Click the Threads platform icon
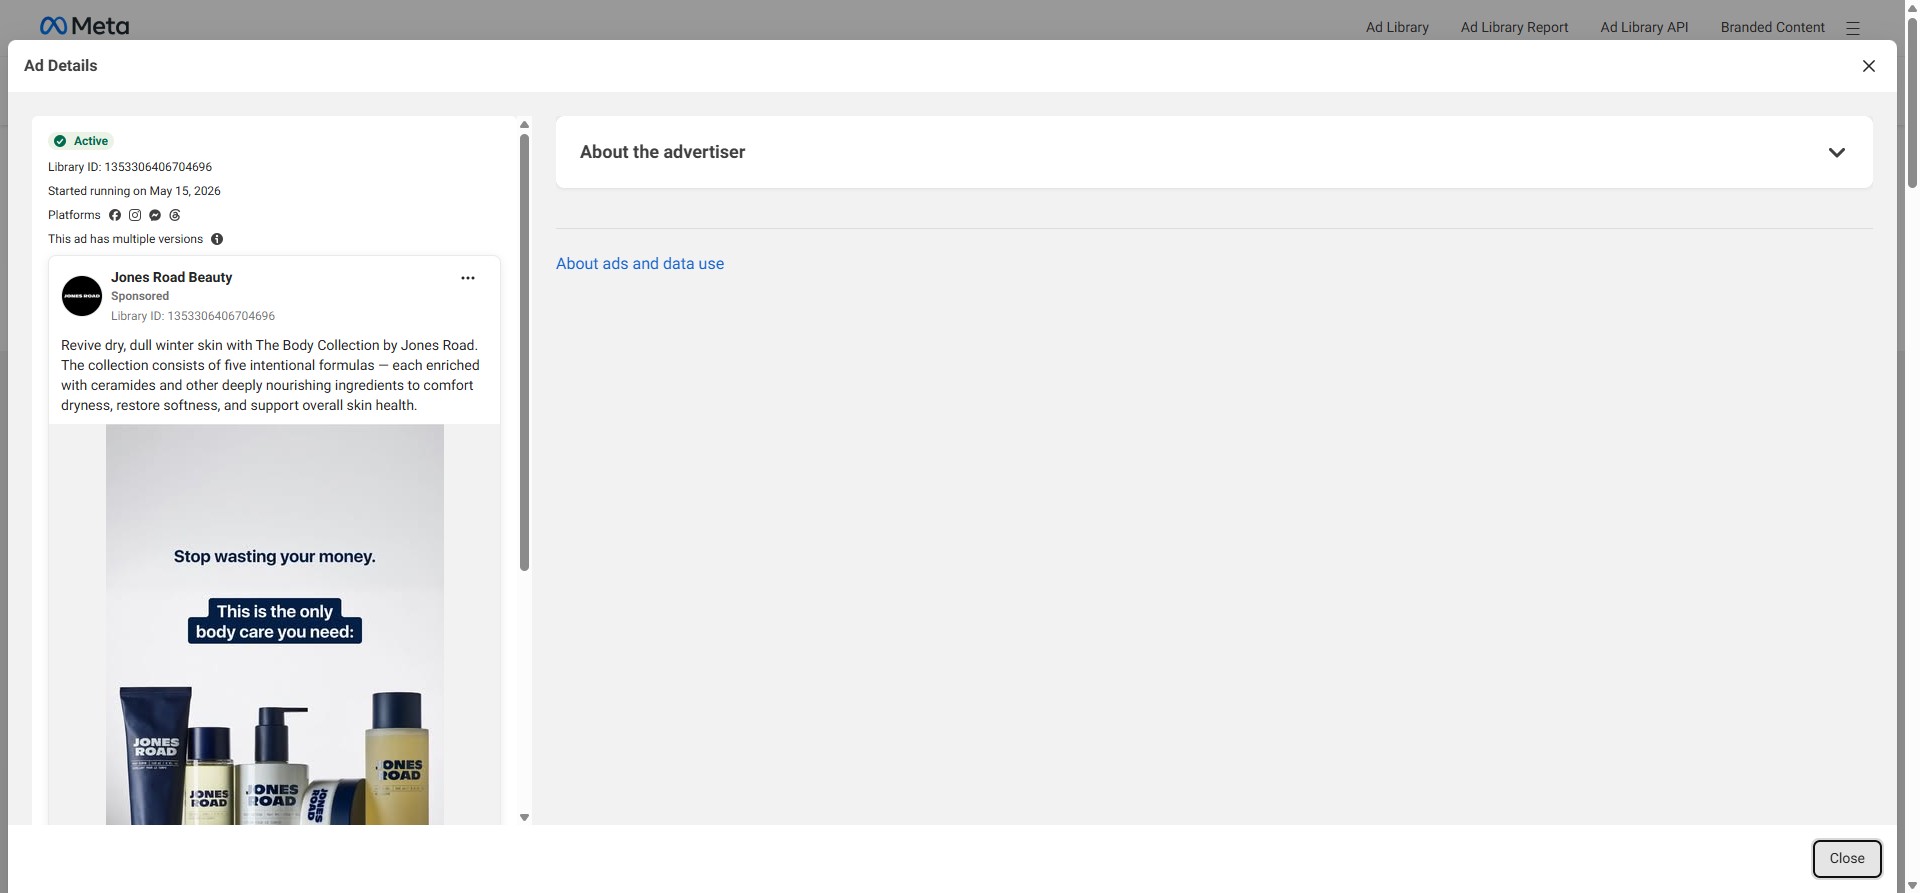1920x893 pixels. 175,215
